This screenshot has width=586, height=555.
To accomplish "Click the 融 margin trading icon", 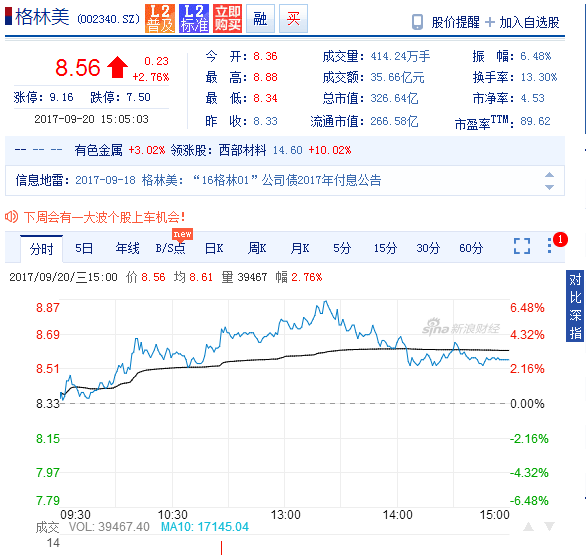I will 260,19.
